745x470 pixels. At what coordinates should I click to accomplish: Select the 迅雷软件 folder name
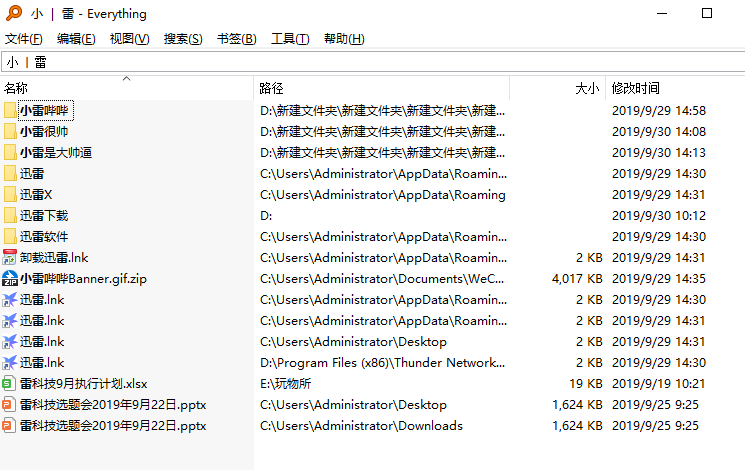tap(44, 236)
